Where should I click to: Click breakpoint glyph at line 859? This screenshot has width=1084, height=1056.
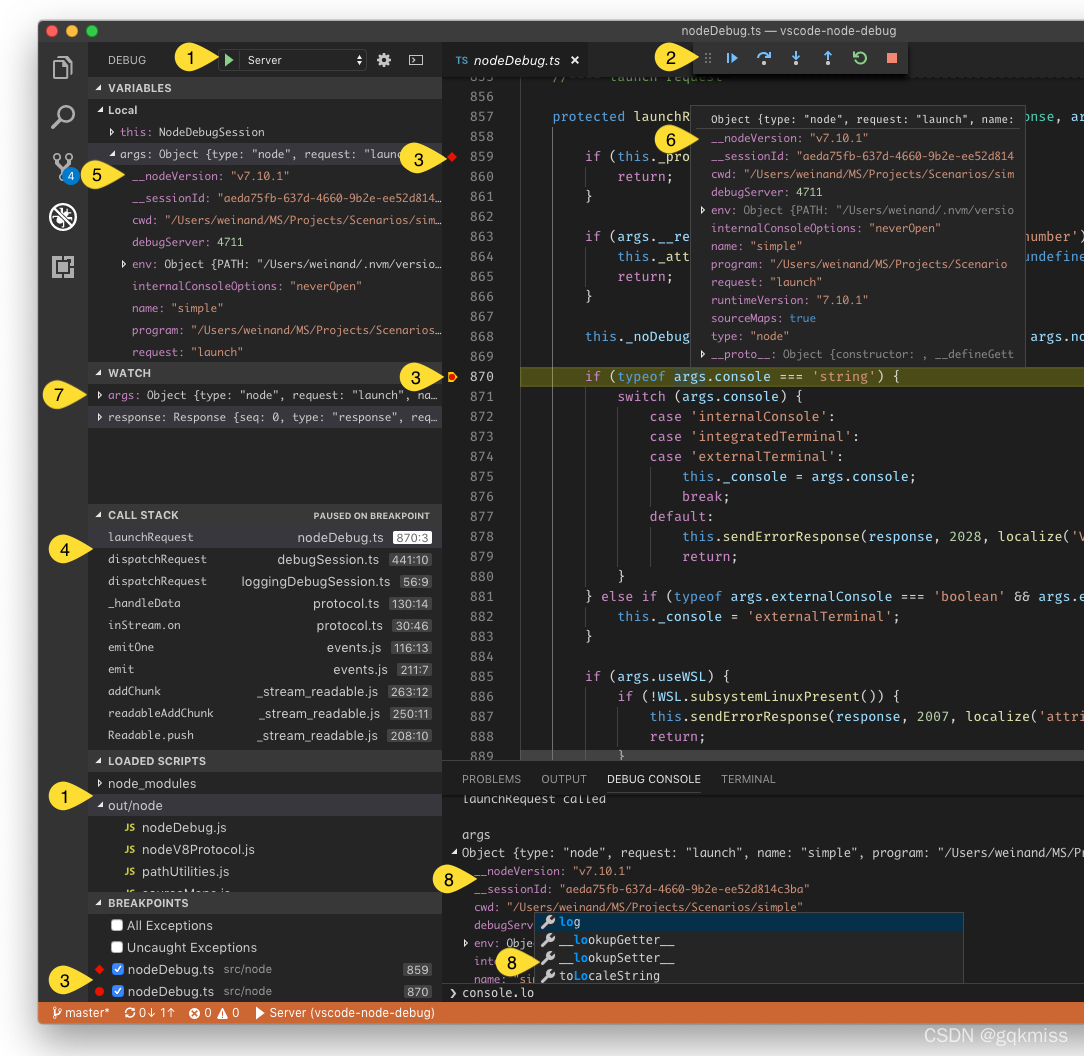click(452, 157)
